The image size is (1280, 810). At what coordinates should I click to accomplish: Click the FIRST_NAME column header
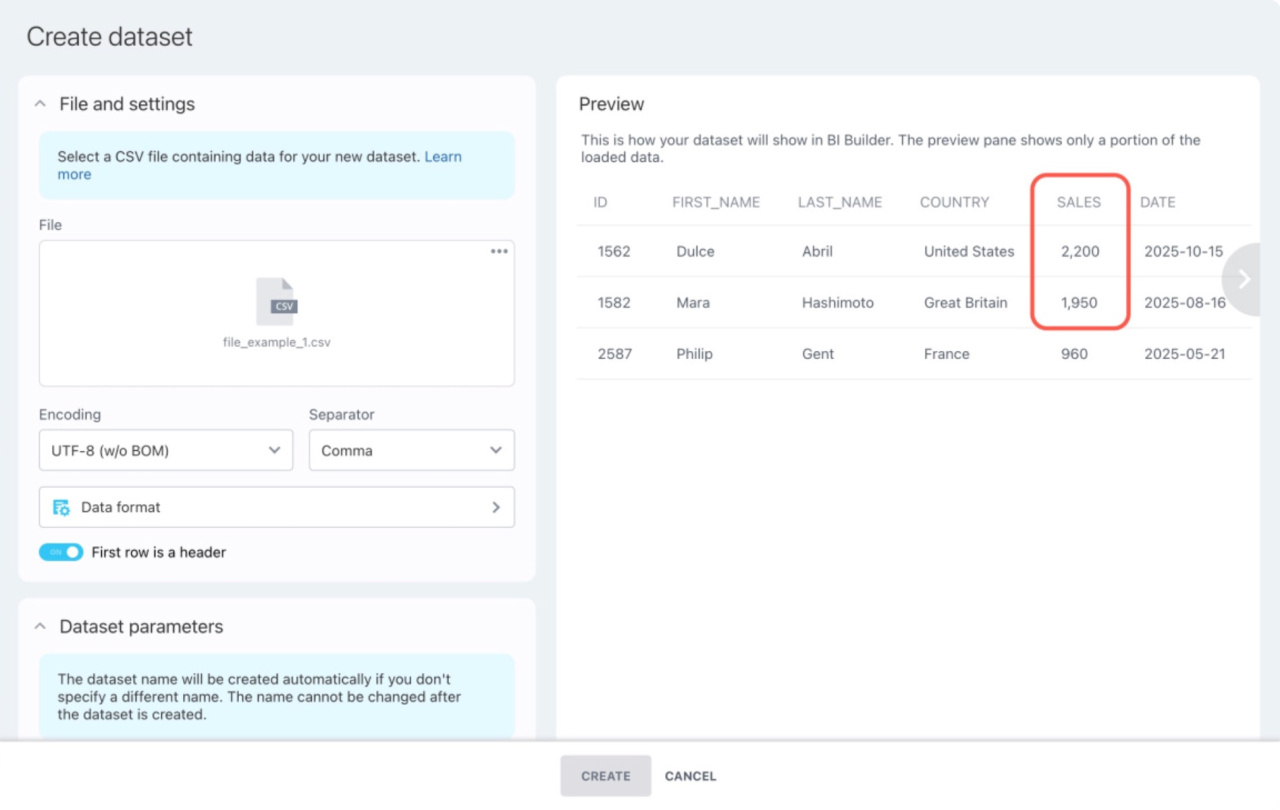716,202
